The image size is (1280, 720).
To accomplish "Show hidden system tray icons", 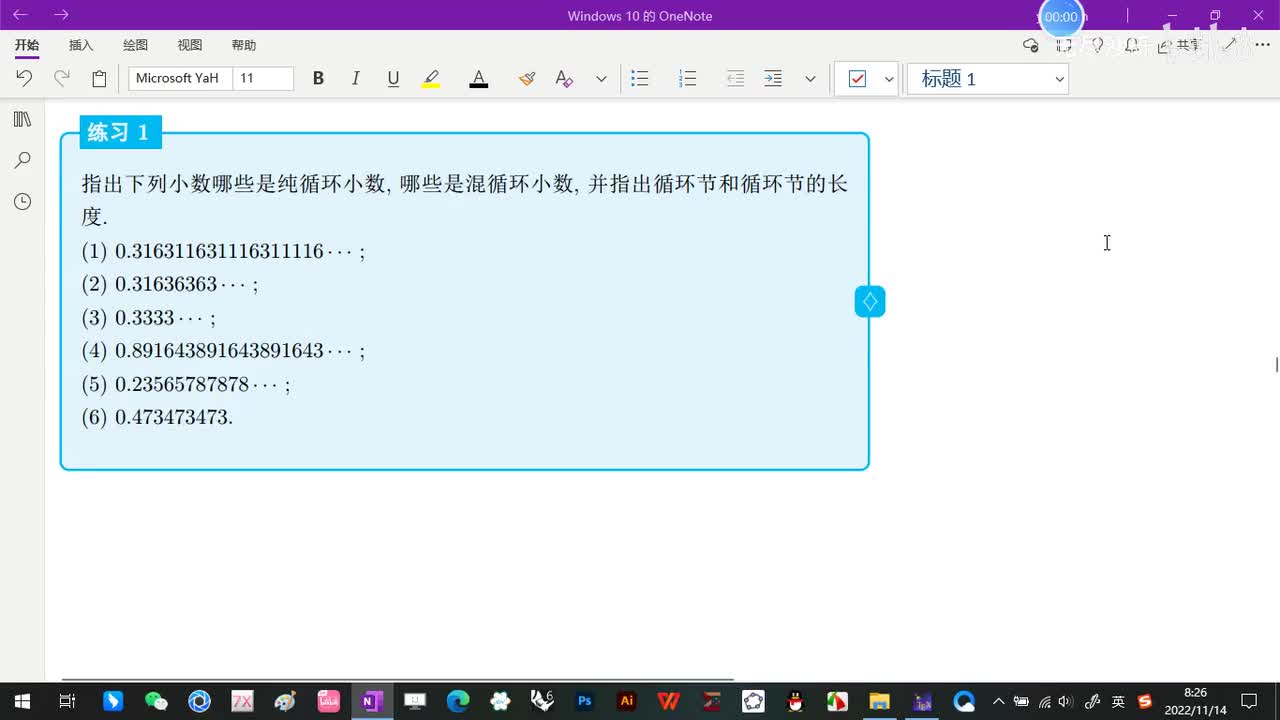I will pos(998,701).
